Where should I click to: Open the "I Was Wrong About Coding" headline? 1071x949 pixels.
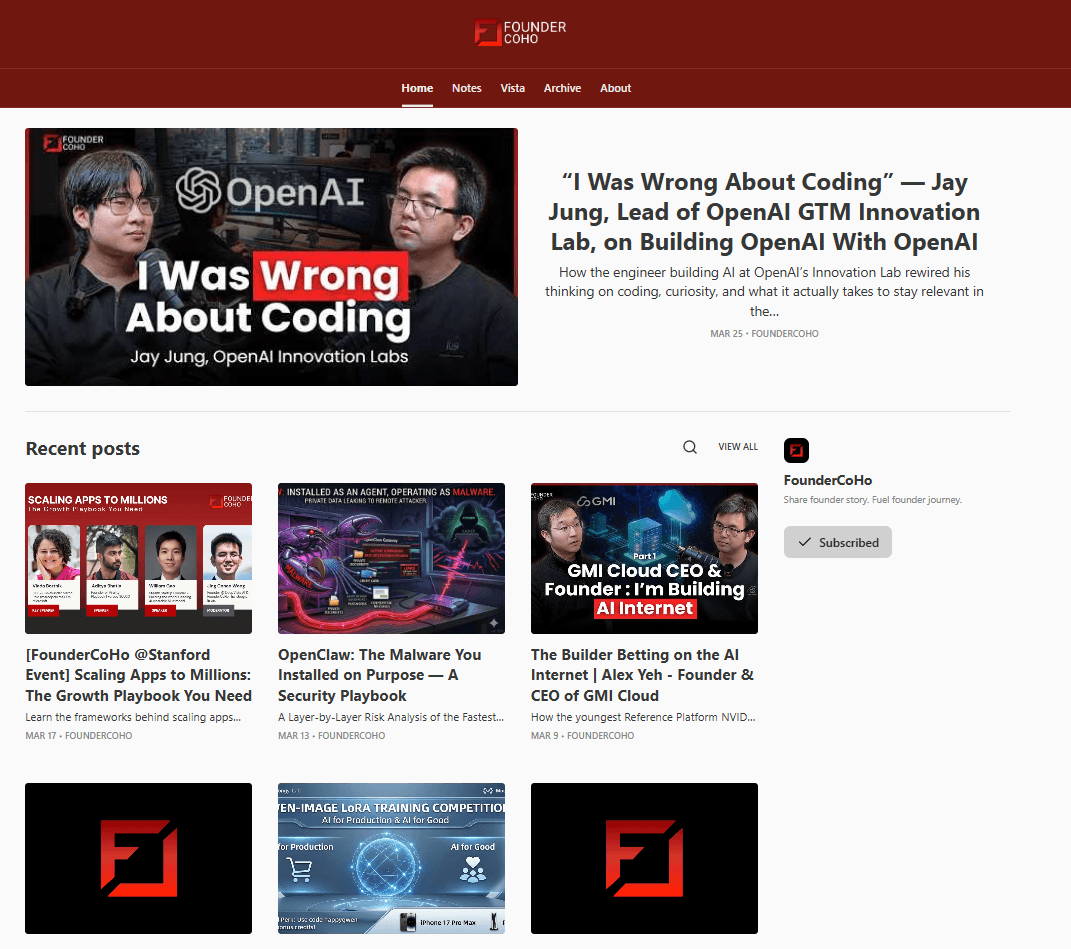(x=764, y=212)
